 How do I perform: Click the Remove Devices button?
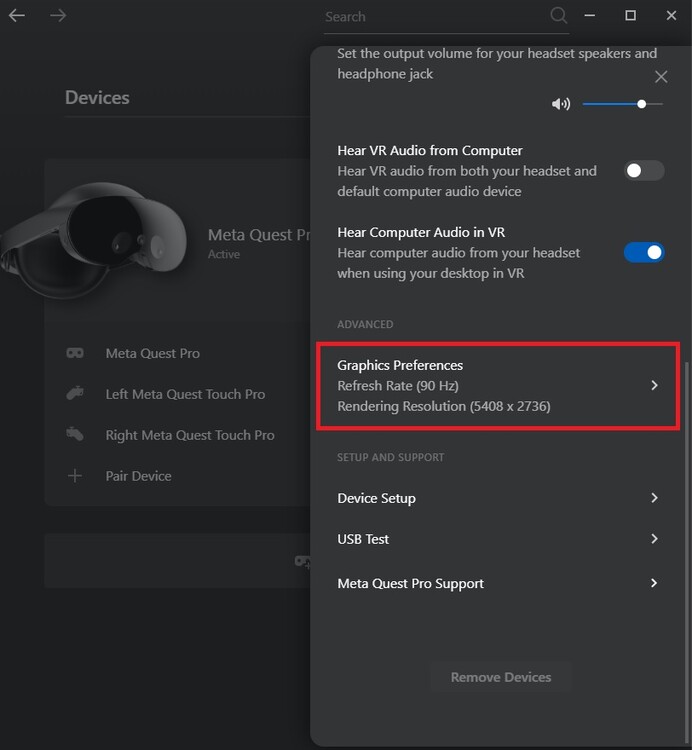(x=501, y=677)
